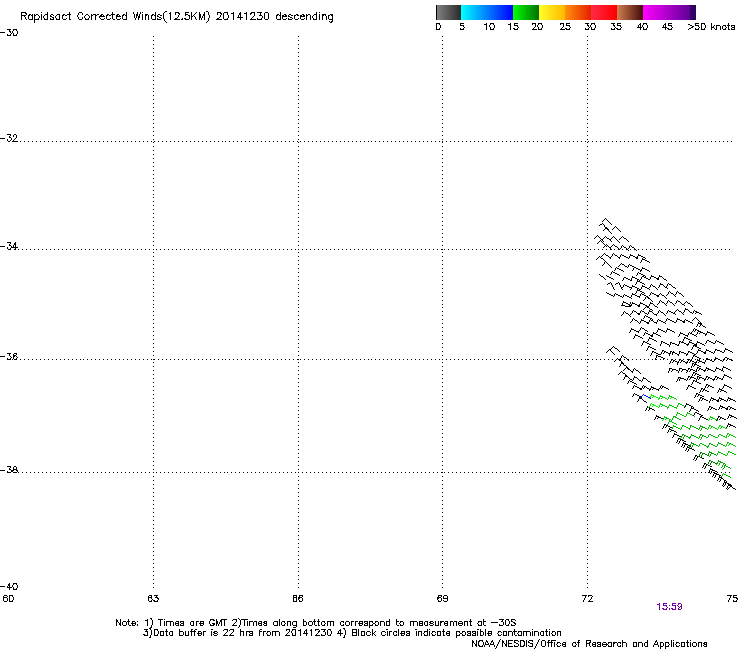Click the single blue wind barb
Image resolution: width=740 pixels, height=650 pixels.
[646, 397]
